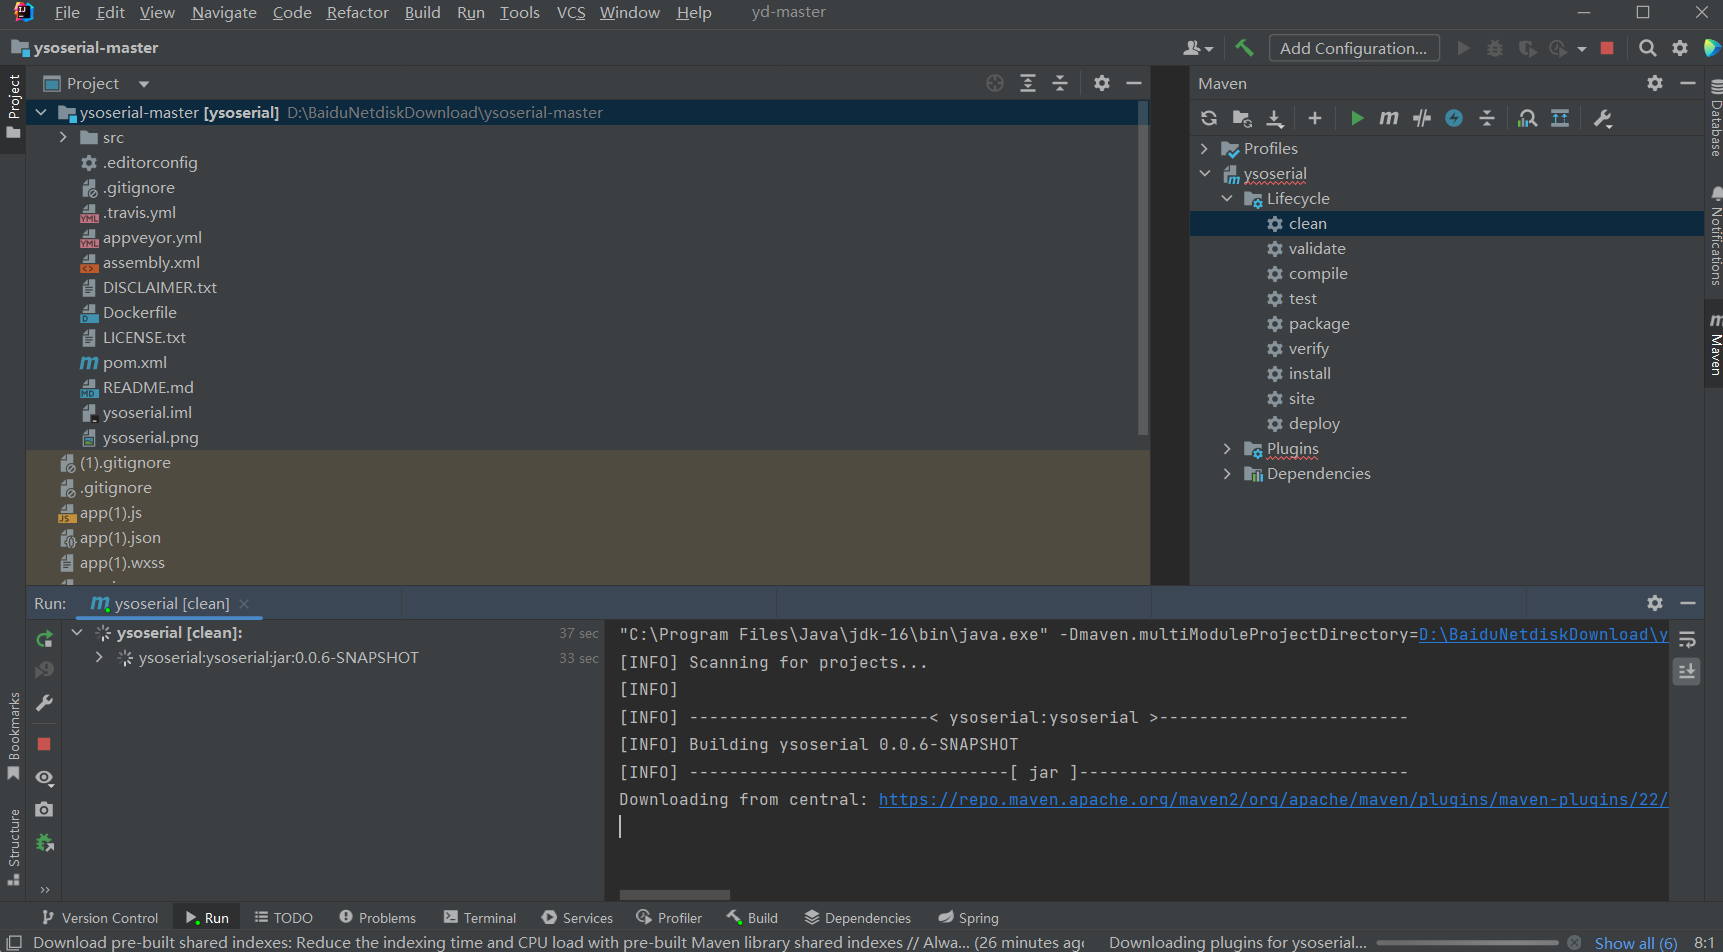This screenshot has height=952, width=1723.
Task: Expand all in Project panel toolbar
Action: (x=1028, y=83)
